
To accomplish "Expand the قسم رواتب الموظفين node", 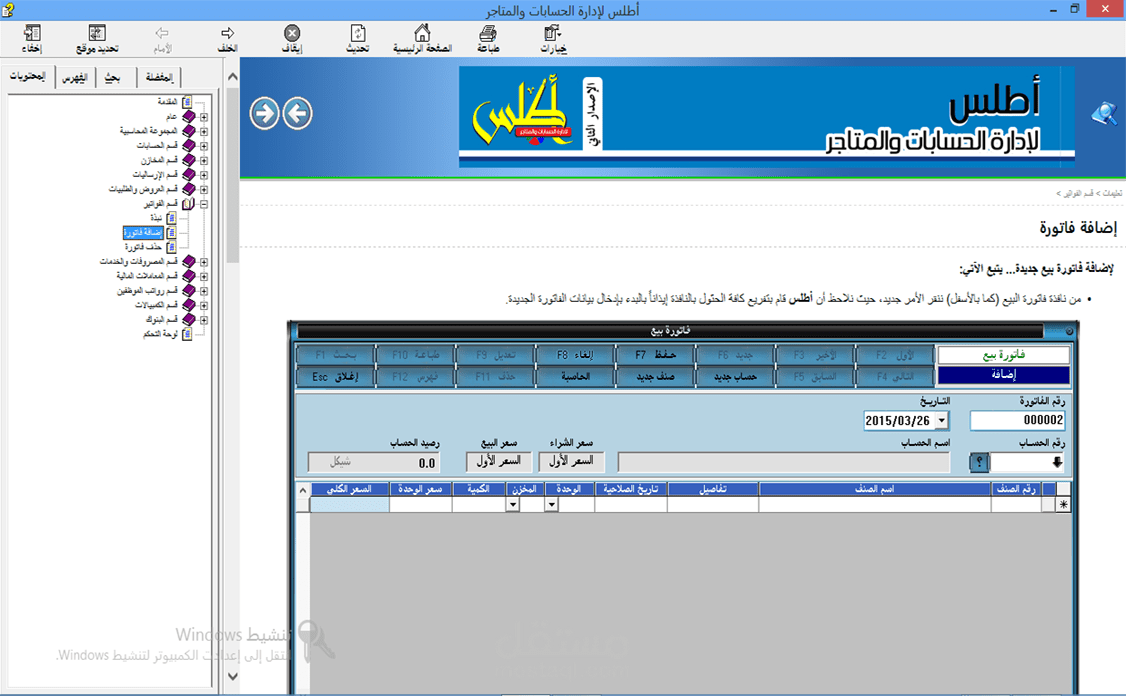I will [x=204, y=291].
